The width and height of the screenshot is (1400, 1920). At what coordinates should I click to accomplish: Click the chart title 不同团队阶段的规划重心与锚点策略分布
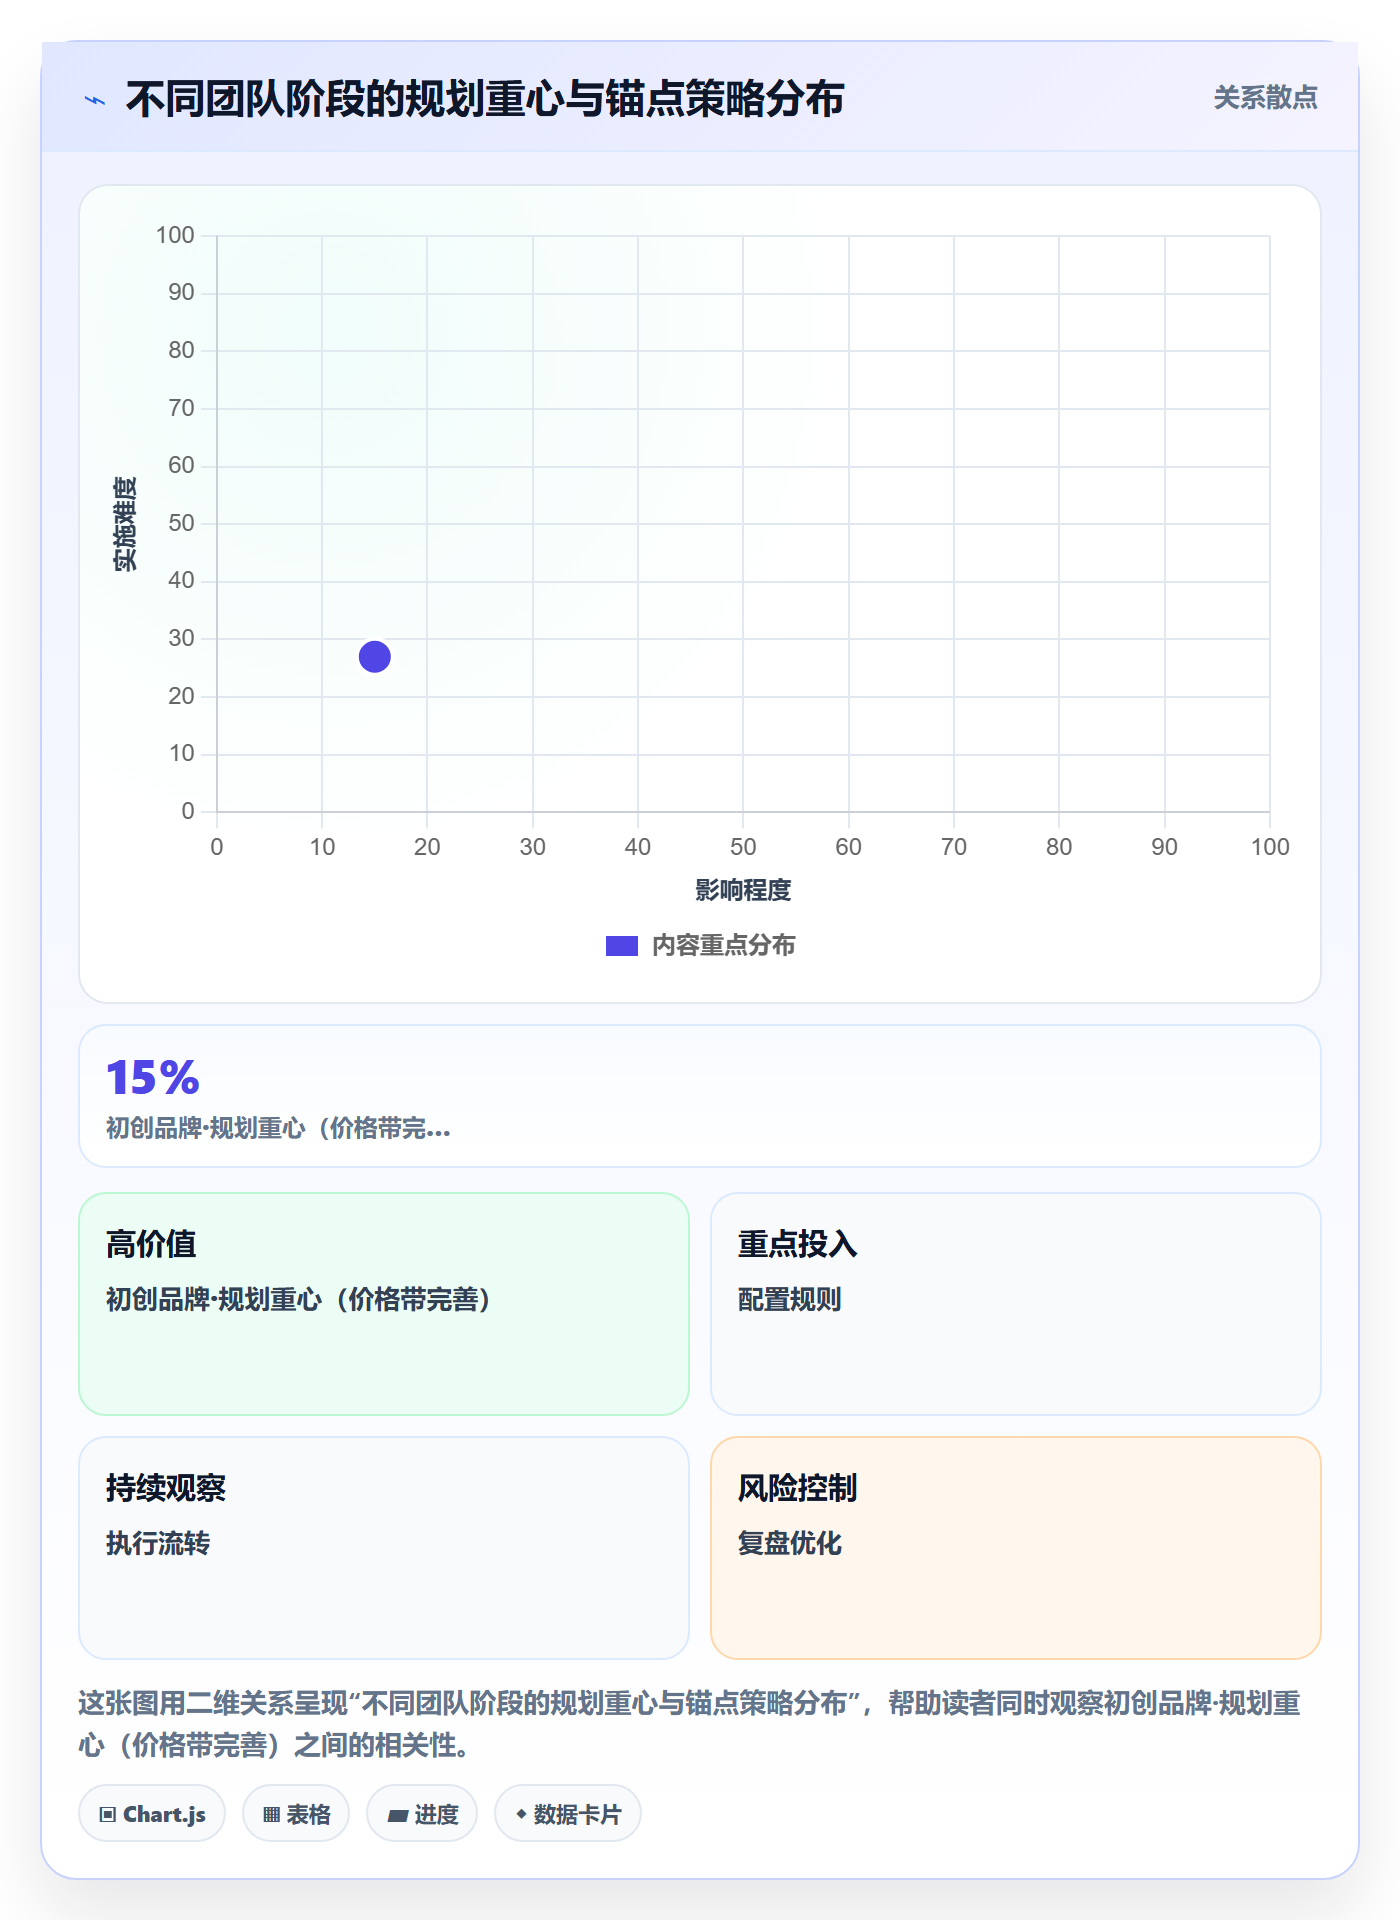coord(485,100)
